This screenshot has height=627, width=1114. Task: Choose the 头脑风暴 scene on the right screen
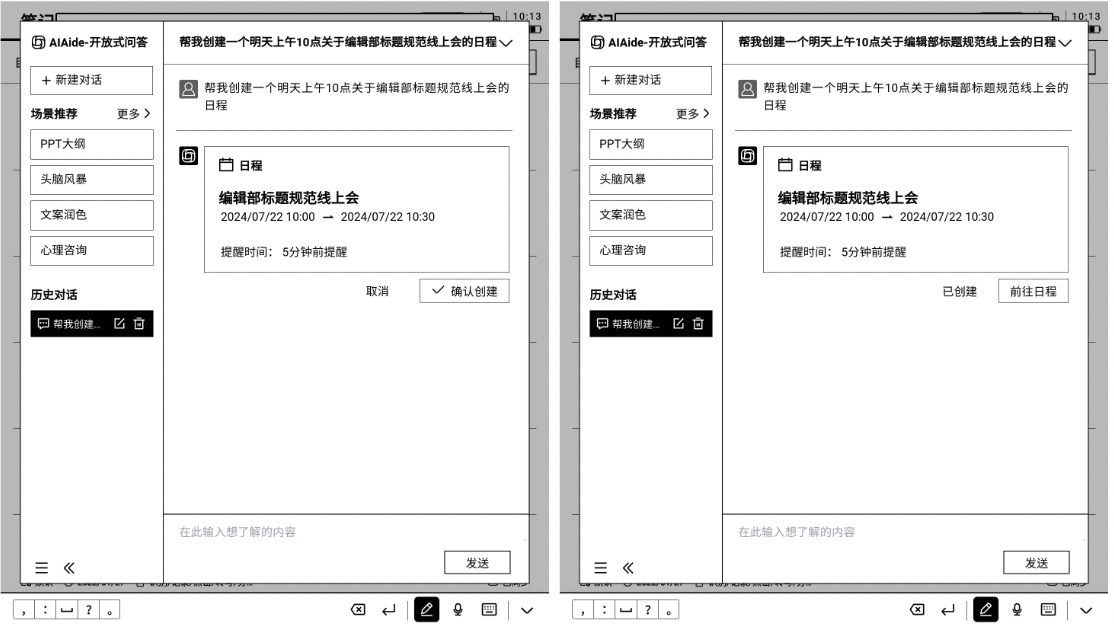click(651, 180)
